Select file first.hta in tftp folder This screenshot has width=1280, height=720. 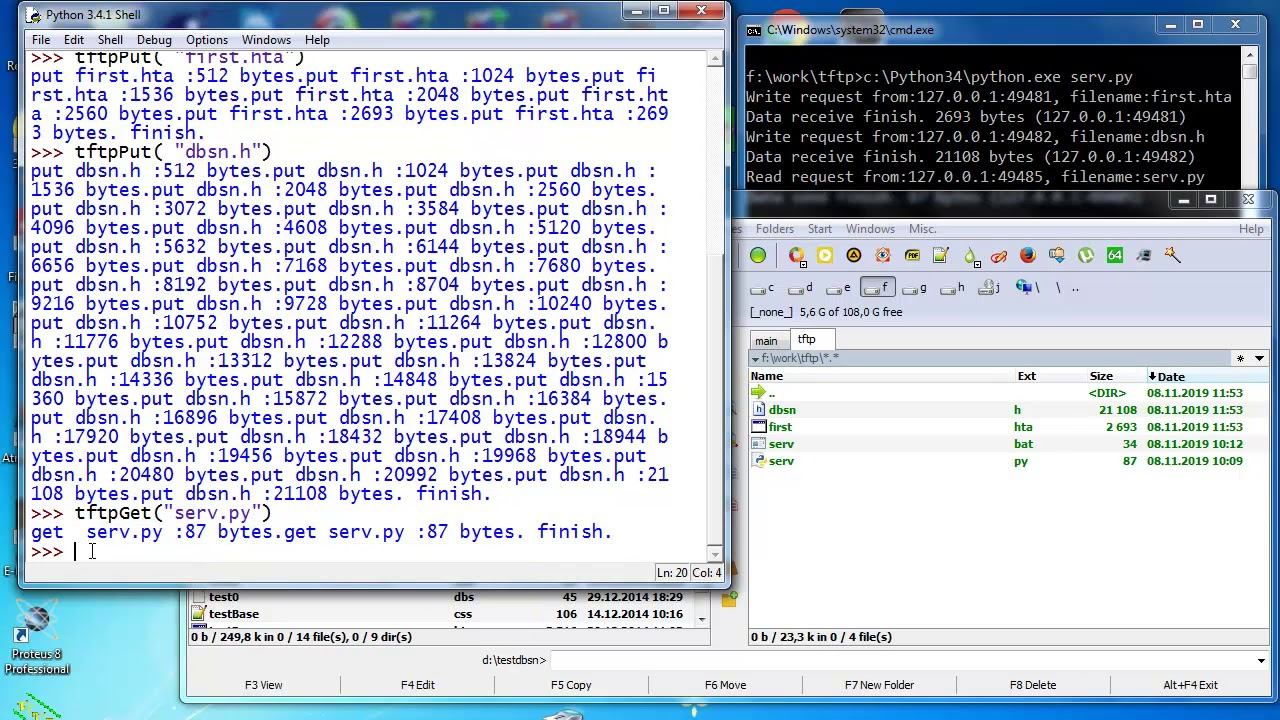(x=1008, y=427)
